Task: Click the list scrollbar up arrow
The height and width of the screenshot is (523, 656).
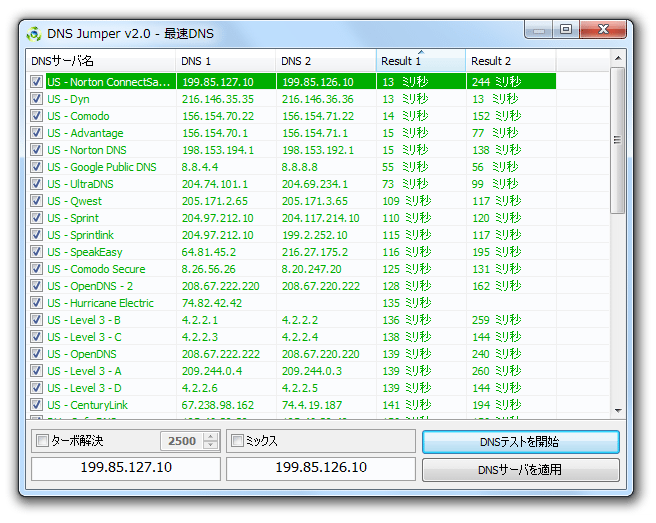Action: pyautogui.click(x=618, y=58)
